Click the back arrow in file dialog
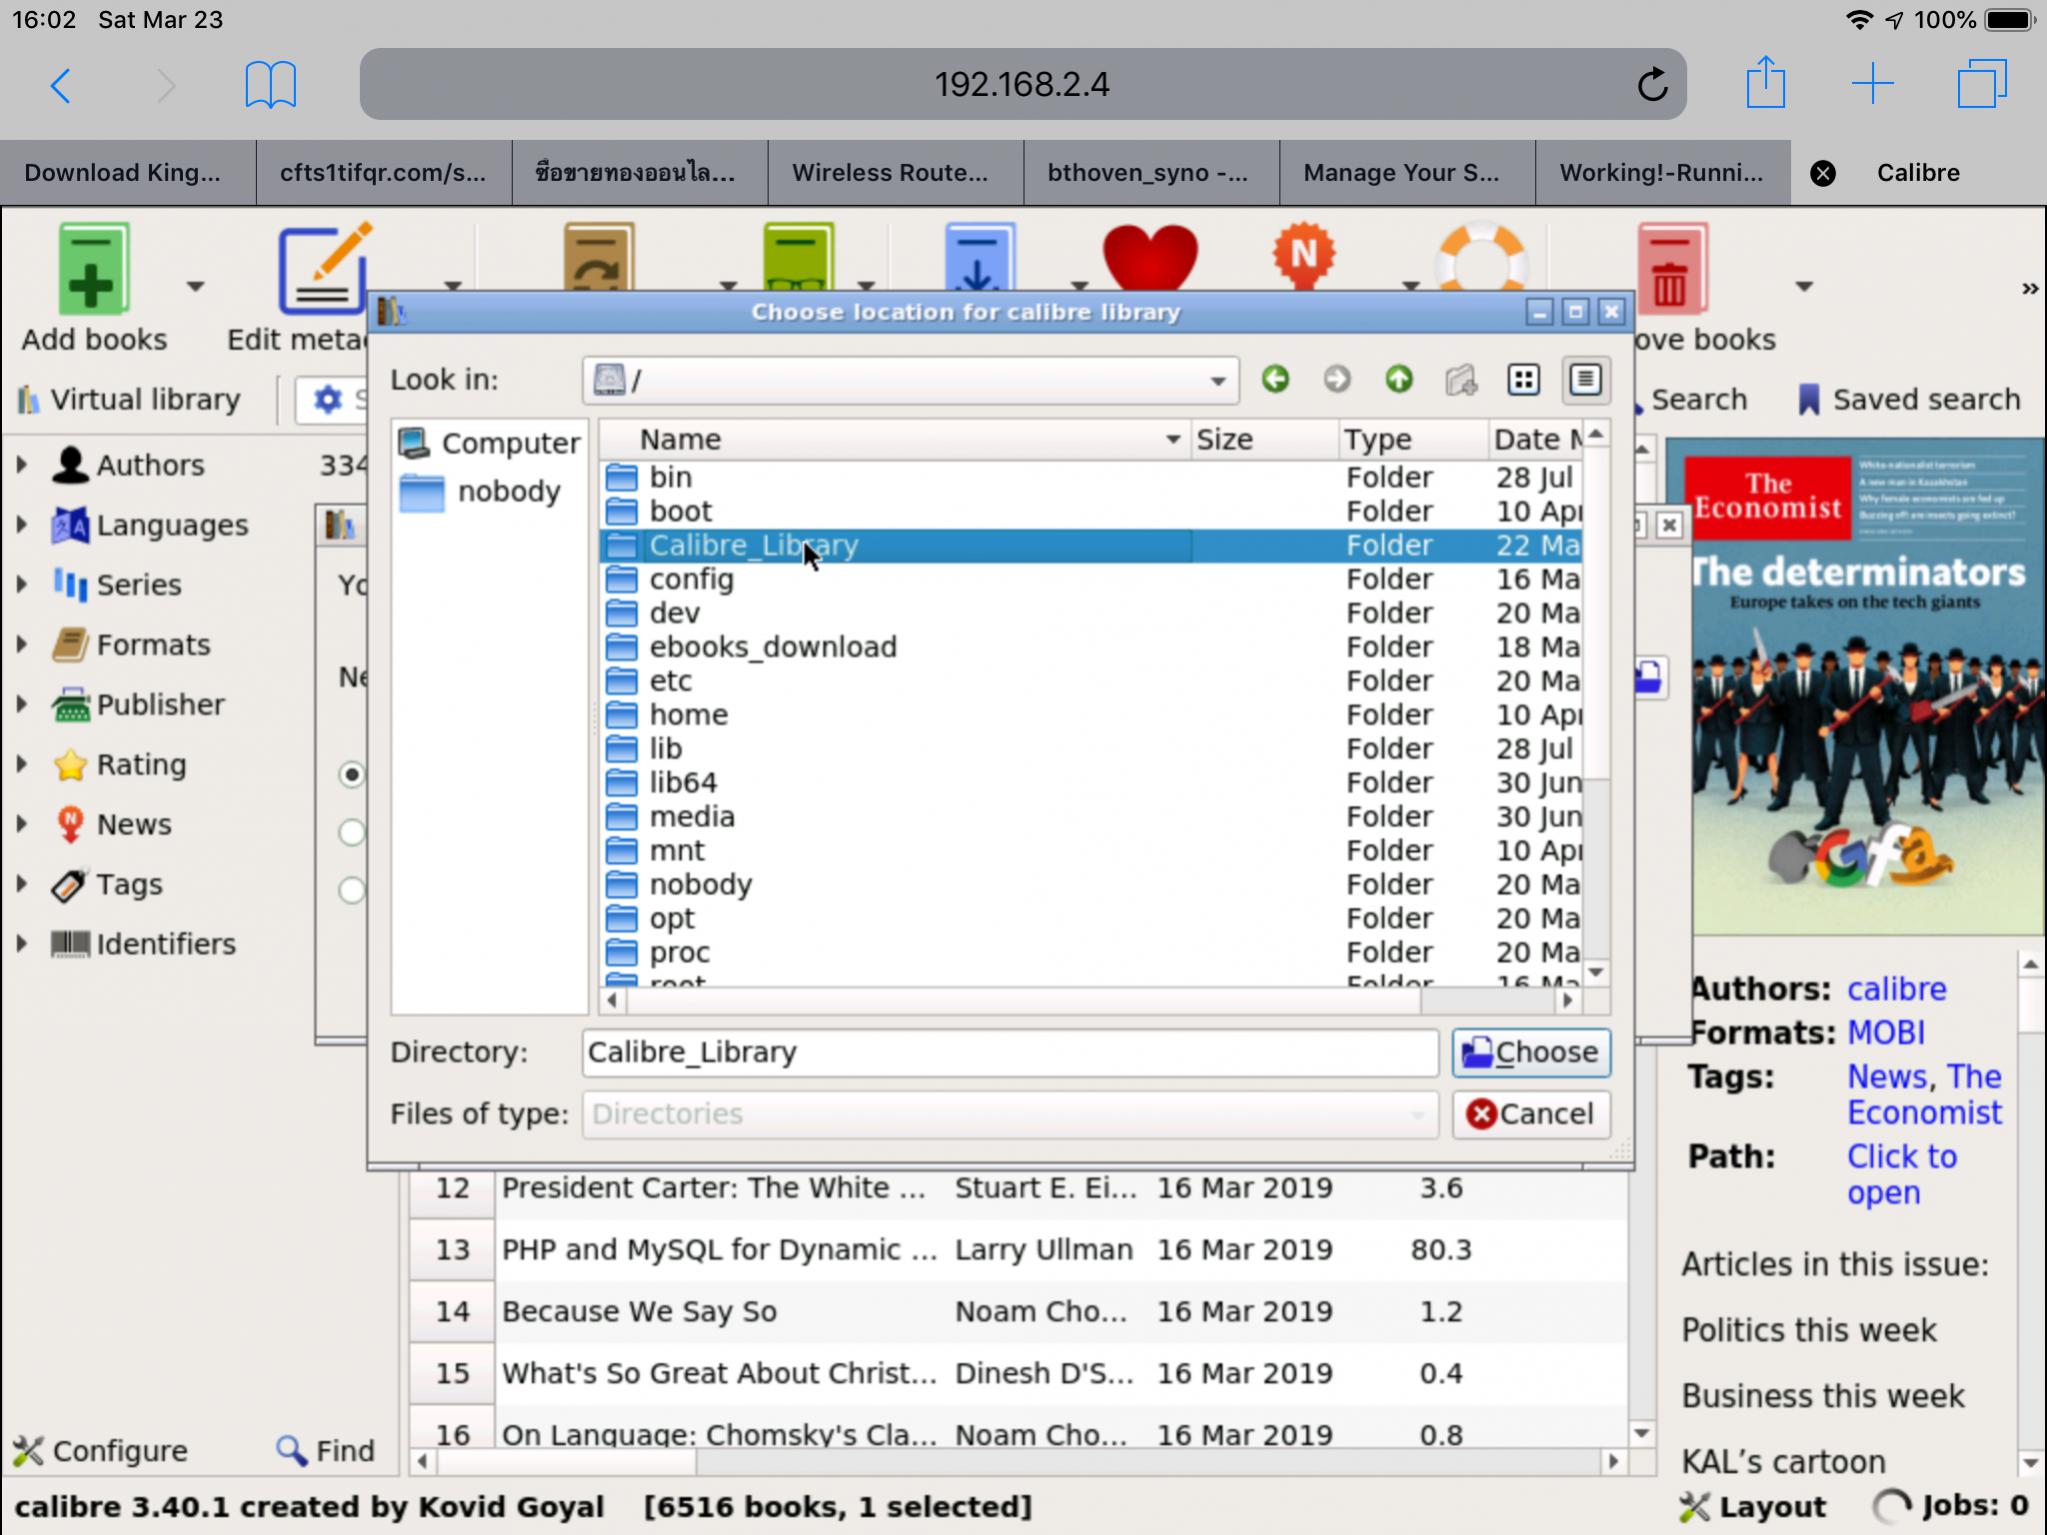This screenshot has width=2047, height=1535. pos(1275,380)
